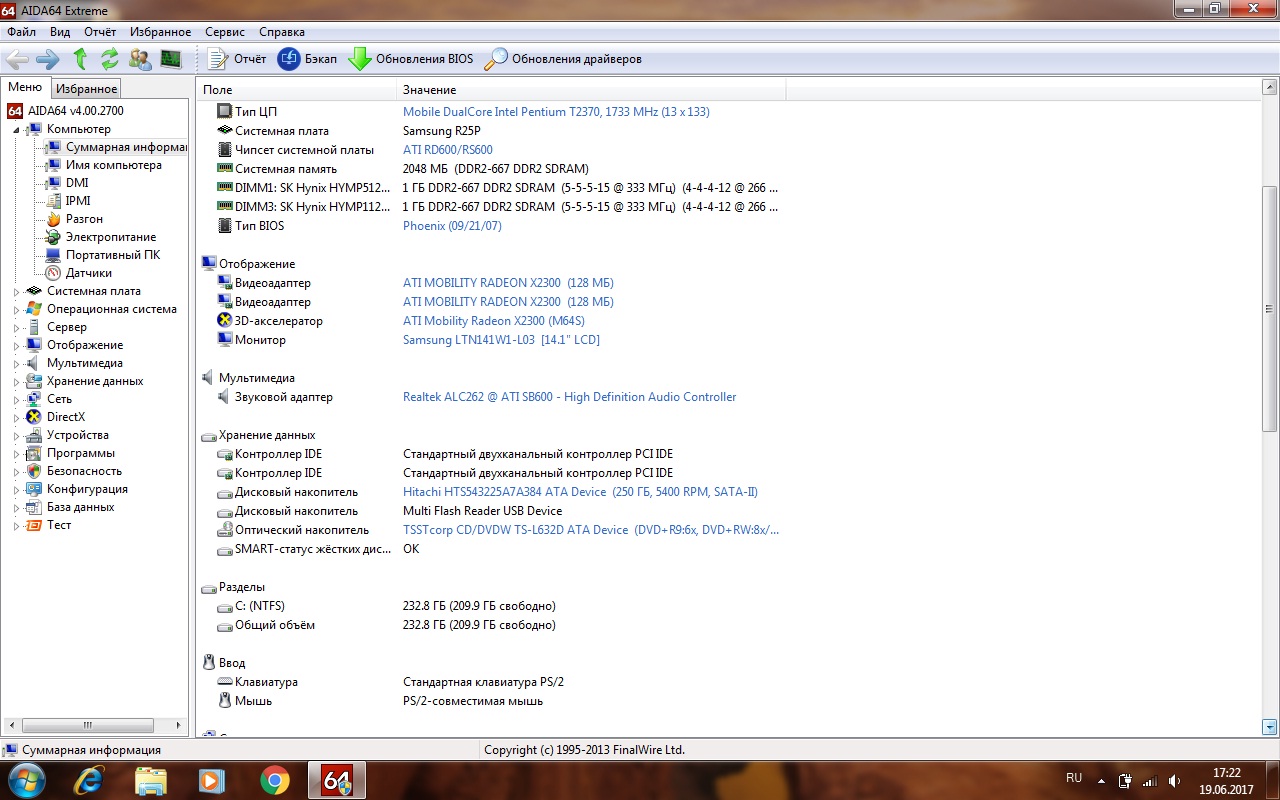Click scroll-down arrow of main panel
1280x800 pixels.
pos(1270,727)
